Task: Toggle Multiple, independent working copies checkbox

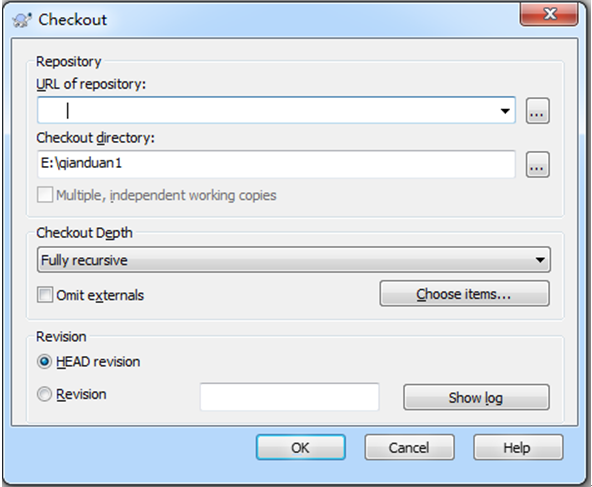Action: 45,195
